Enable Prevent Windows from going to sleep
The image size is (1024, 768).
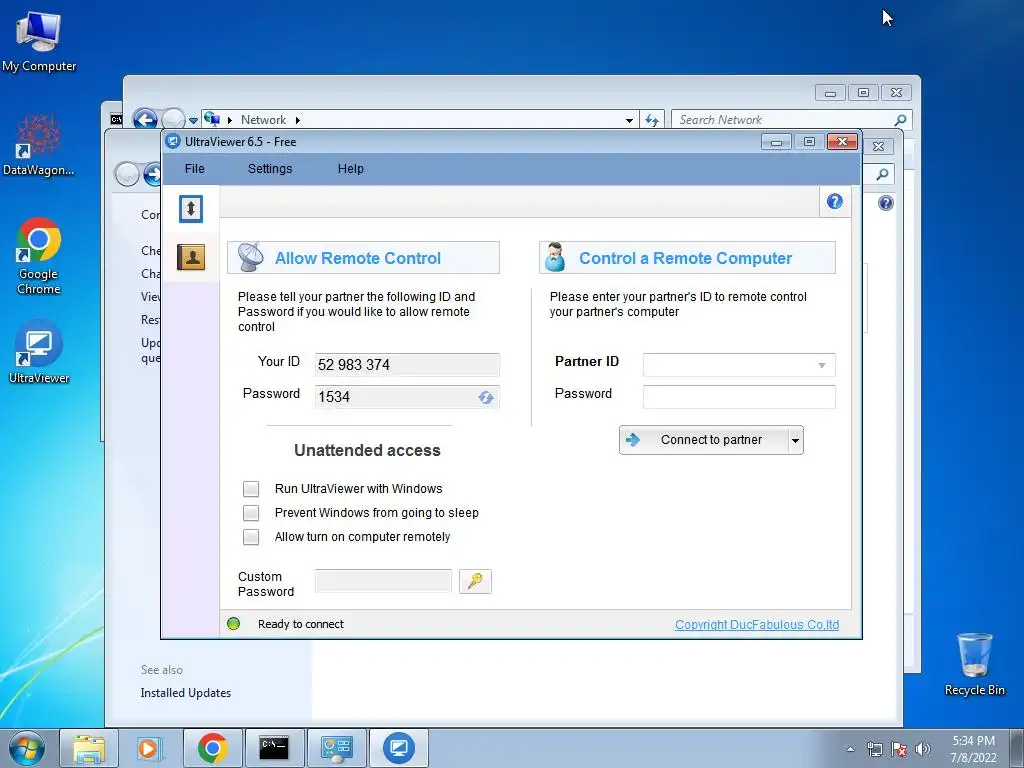[x=251, y=513]
